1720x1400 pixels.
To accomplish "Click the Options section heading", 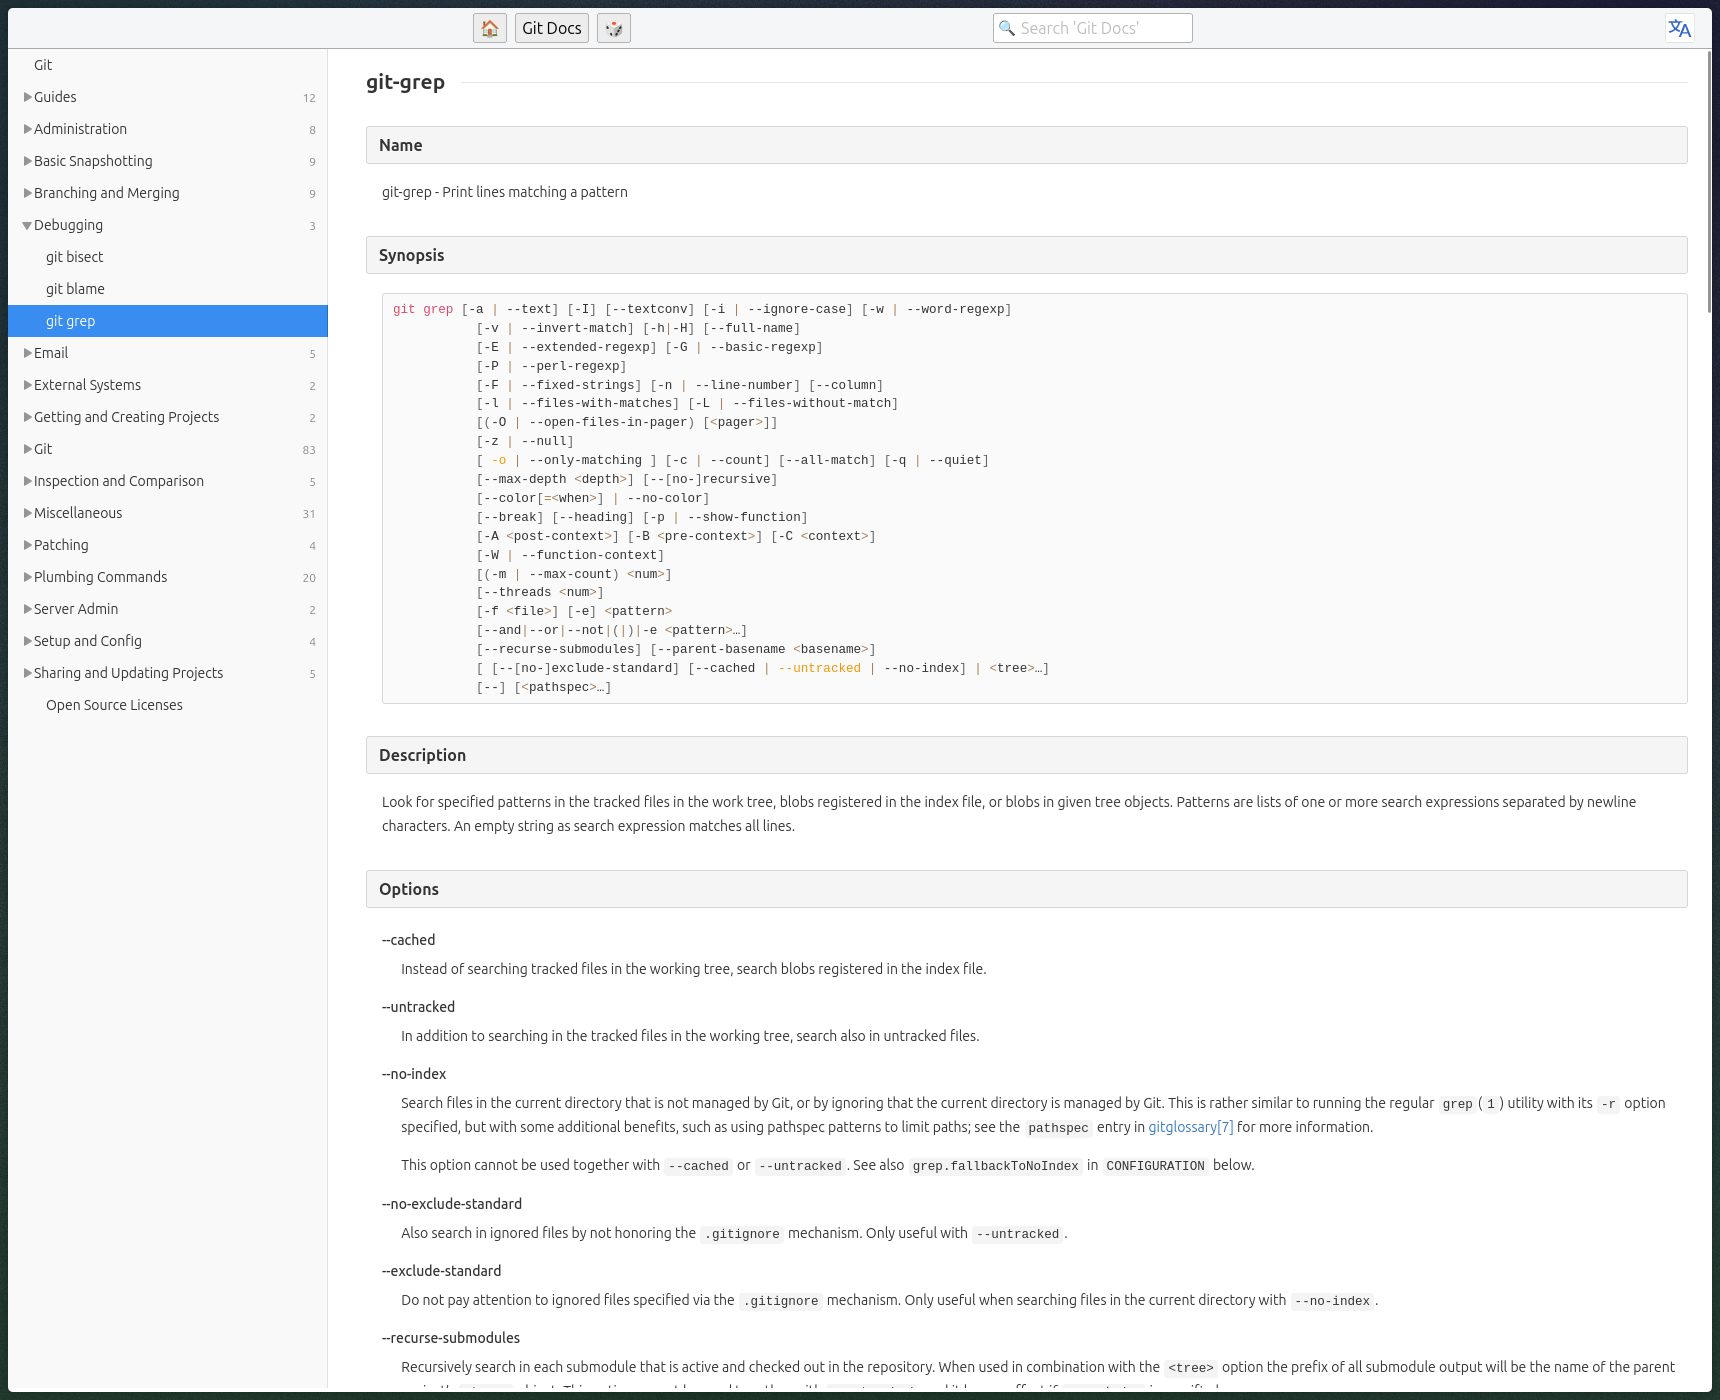I will [1026, 889].
